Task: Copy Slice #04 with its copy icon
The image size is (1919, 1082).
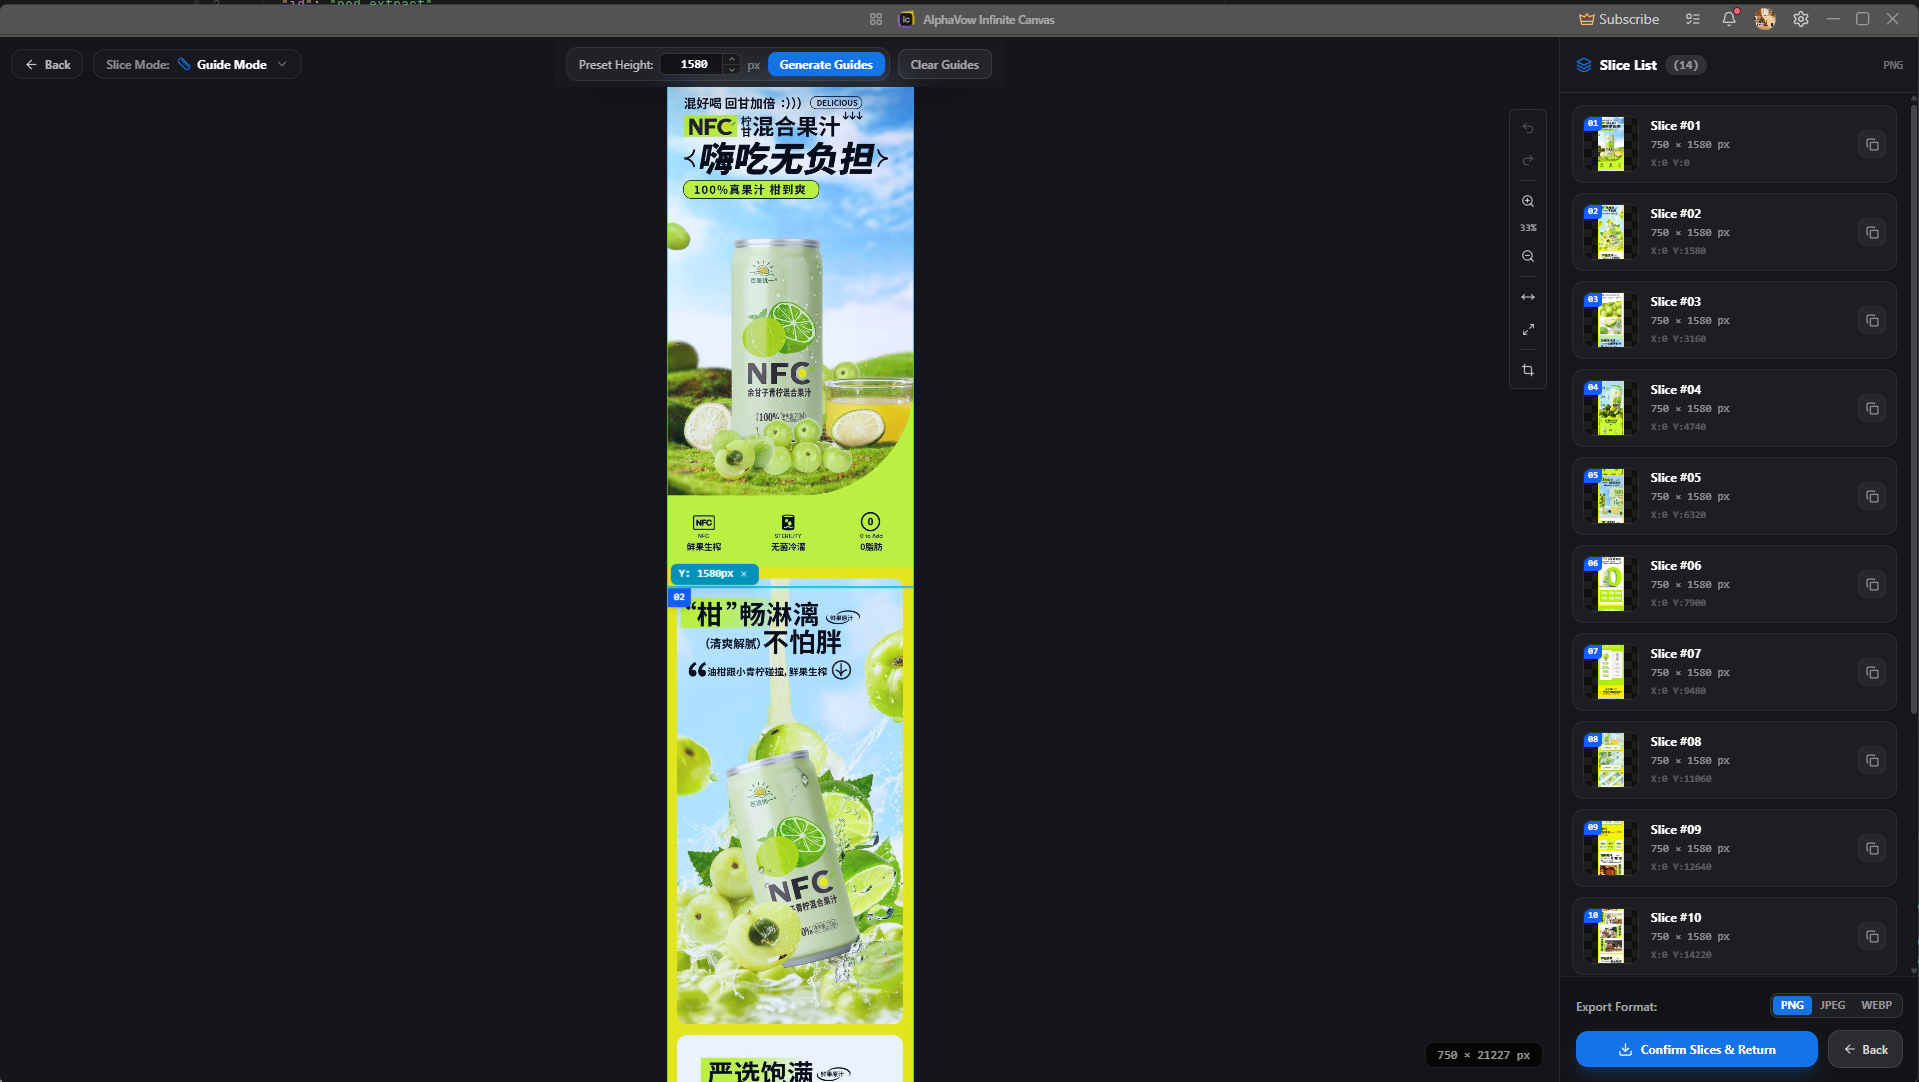Action: [1872, 409]
